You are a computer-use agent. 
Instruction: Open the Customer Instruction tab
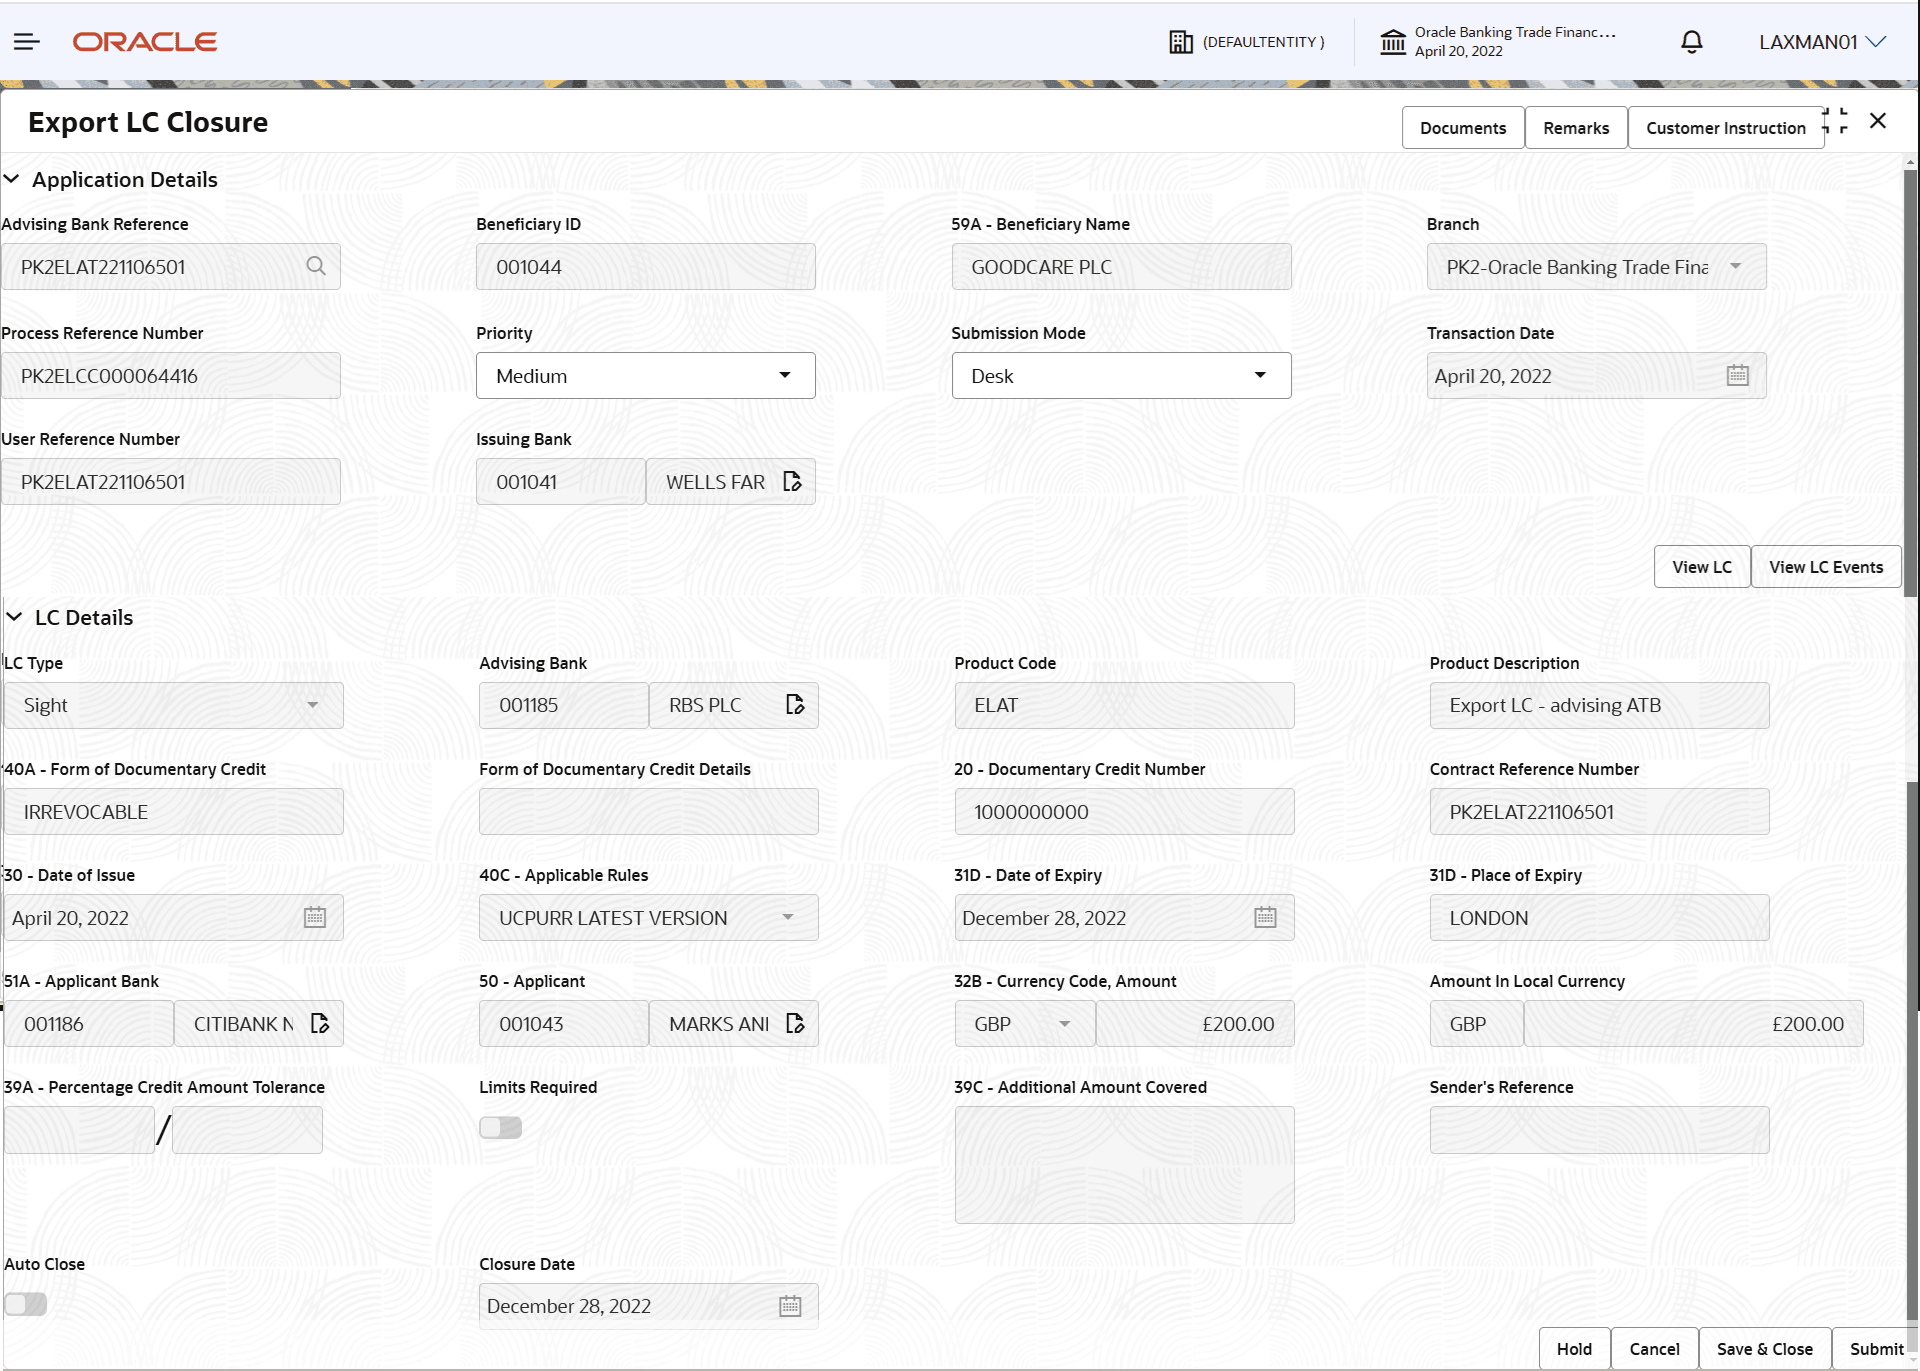(x=1725, y=127)
